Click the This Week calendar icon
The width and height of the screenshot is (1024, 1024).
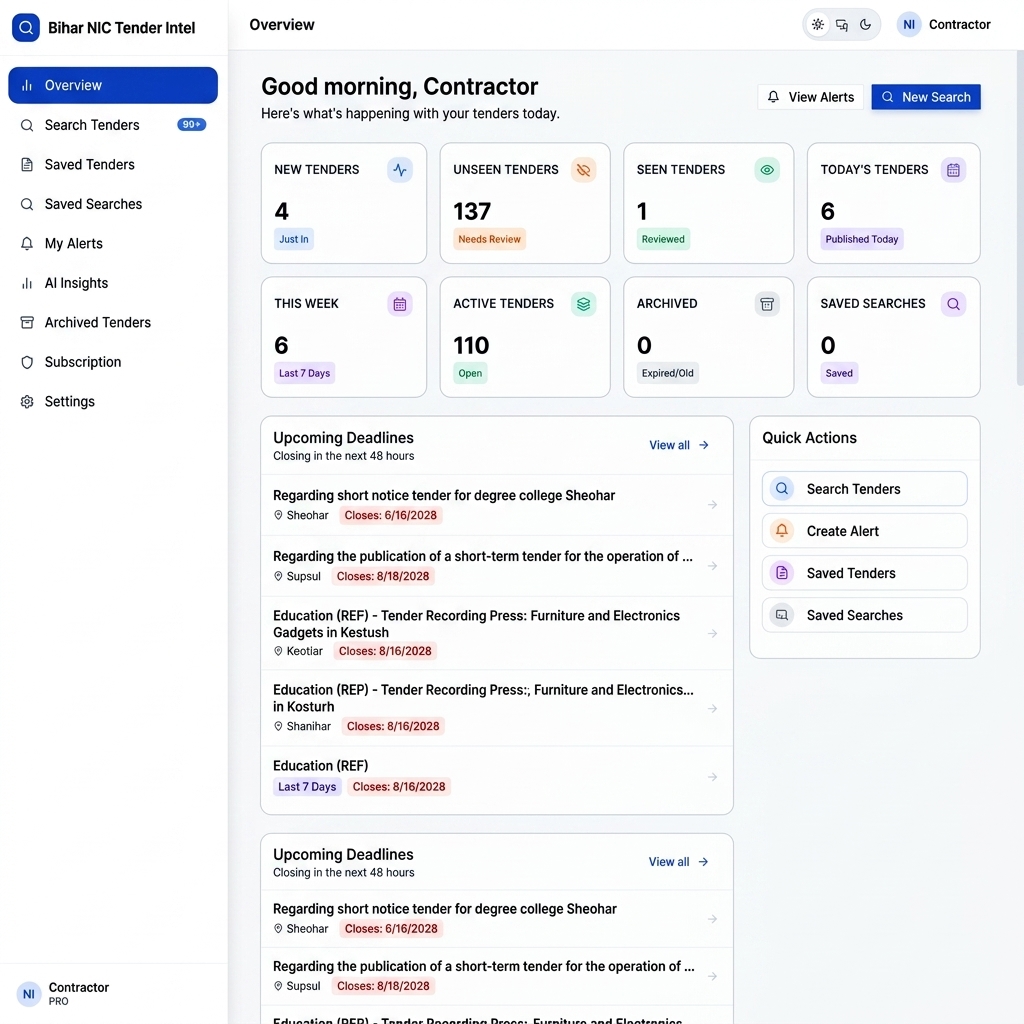click(x=400, y=304)
